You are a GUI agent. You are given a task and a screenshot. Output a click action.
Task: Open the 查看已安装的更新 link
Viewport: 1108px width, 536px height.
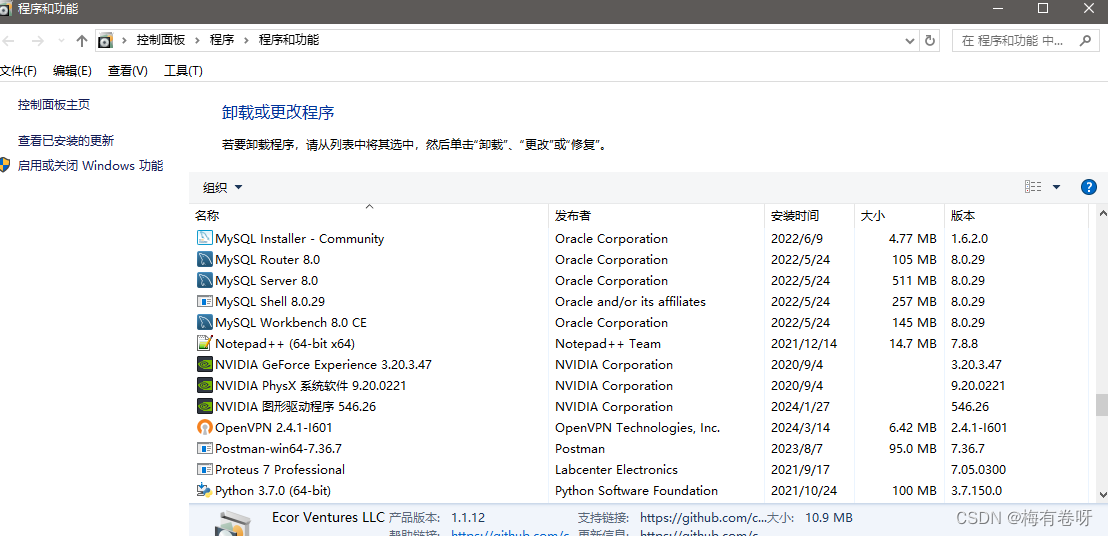66,141
